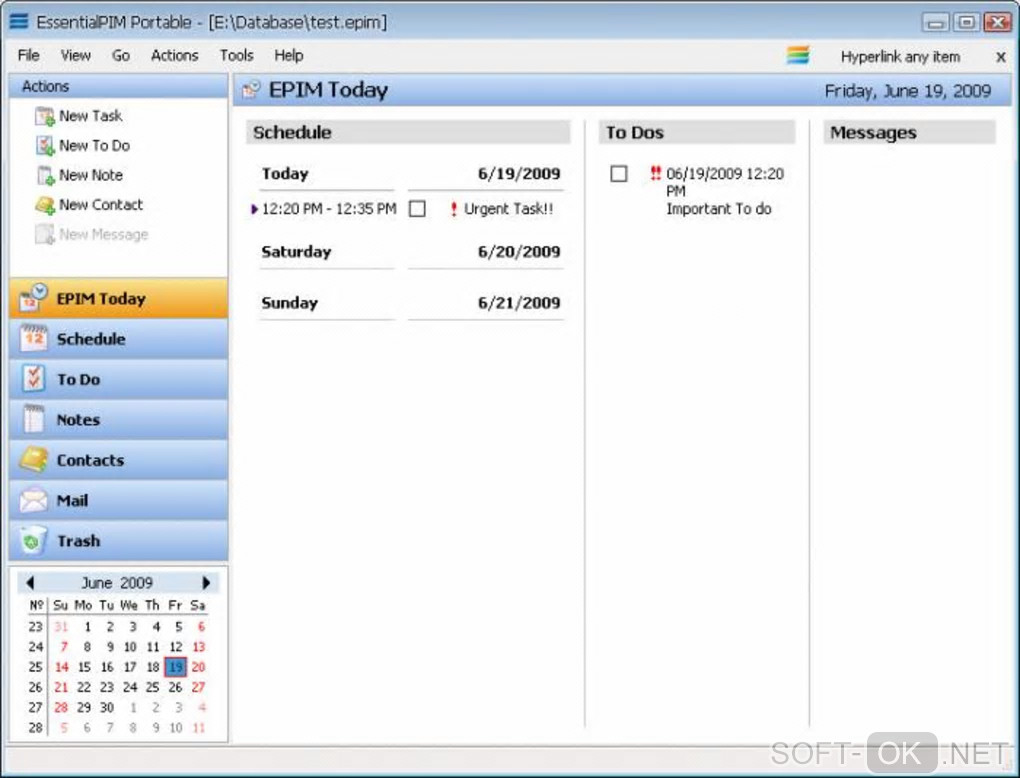Click the New Note action link
1020x778 pixels.
point(90,175)
